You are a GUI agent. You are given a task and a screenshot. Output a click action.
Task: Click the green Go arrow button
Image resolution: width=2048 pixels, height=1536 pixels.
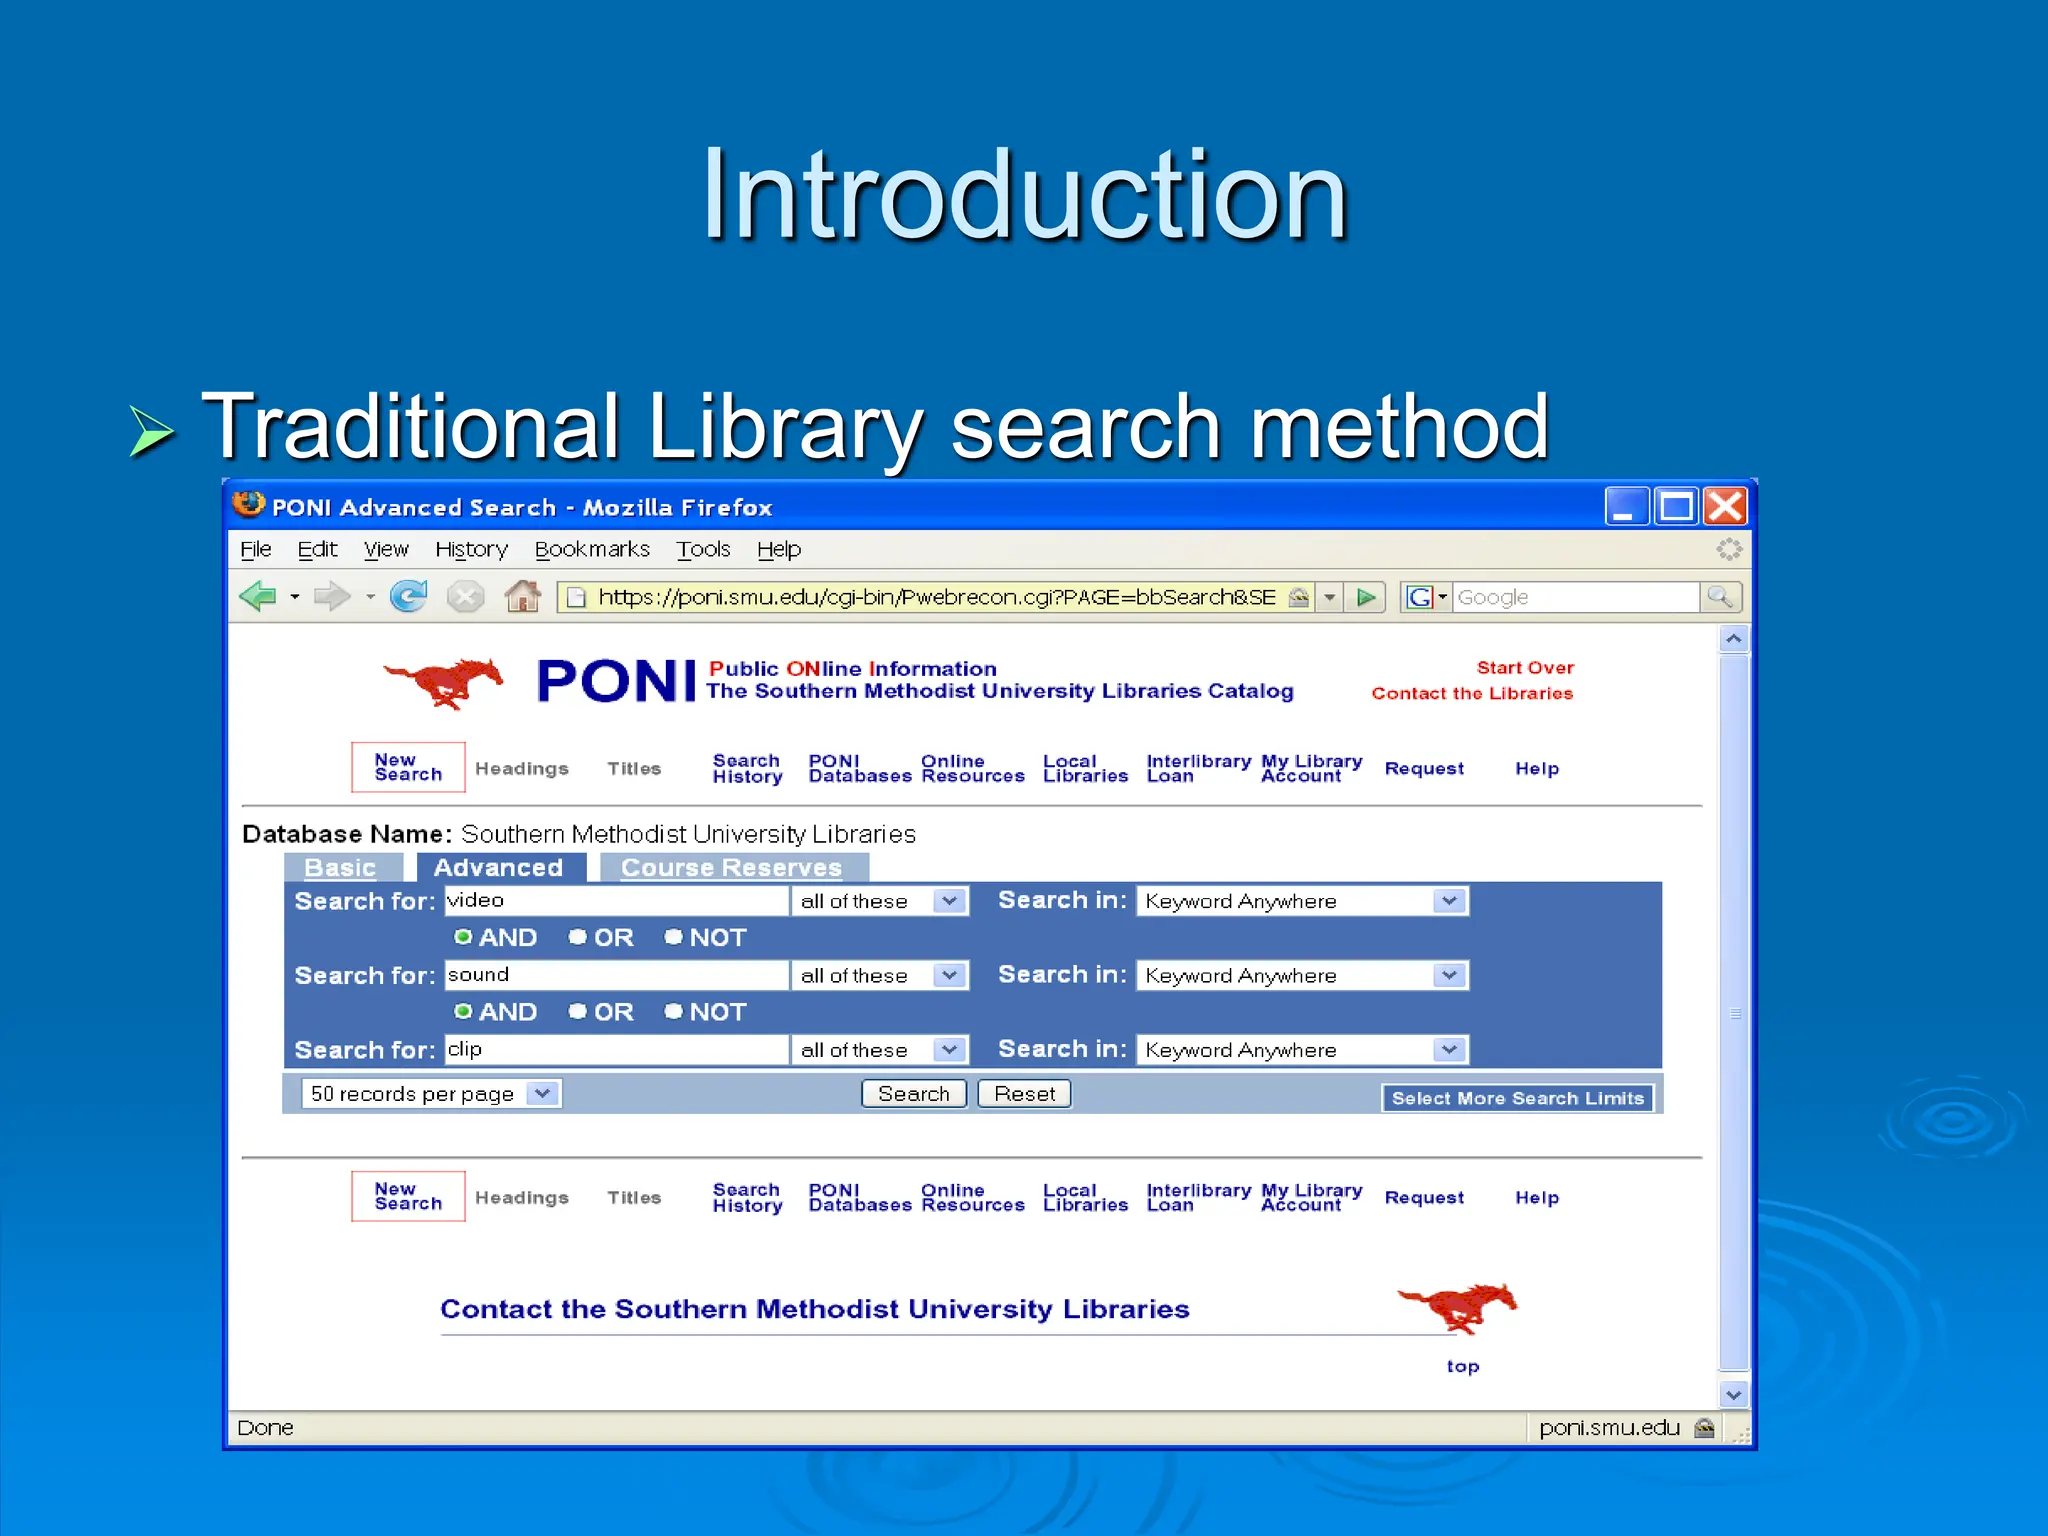tap(1366, 598)
